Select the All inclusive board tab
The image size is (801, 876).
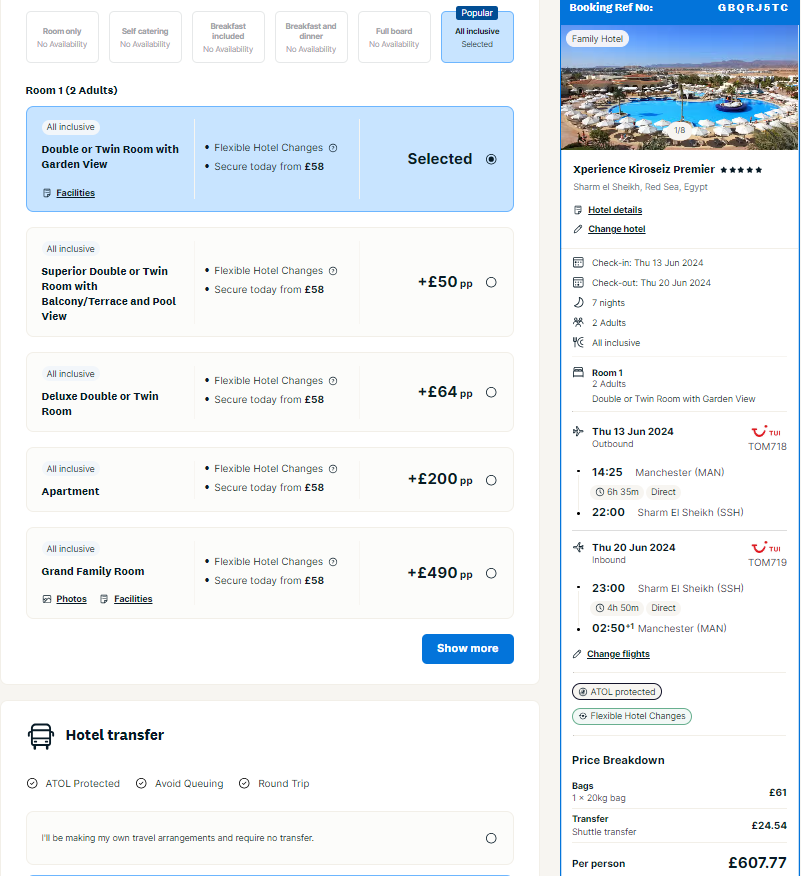(x=477, y=37)
